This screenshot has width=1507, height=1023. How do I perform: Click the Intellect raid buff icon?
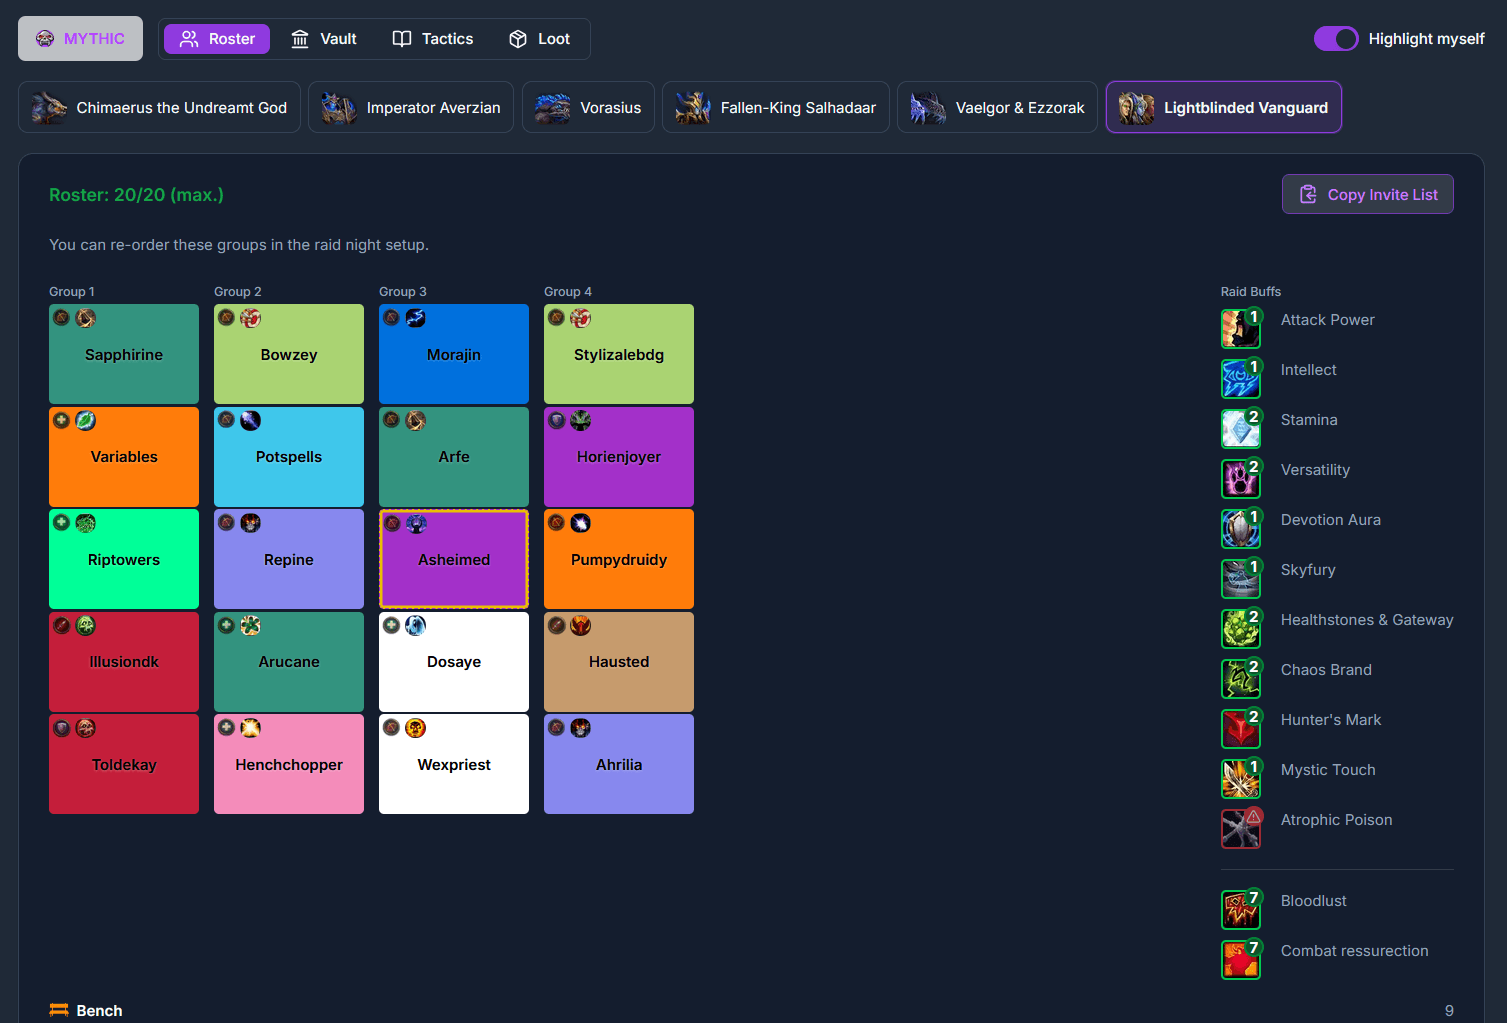point(1240,379)
